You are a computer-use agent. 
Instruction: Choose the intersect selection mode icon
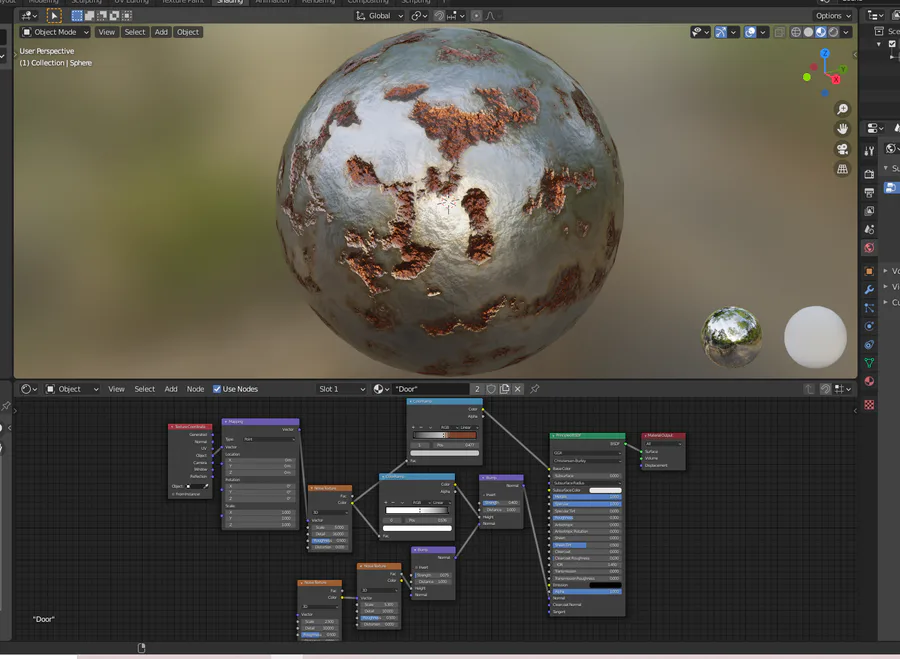click(127, 15)
